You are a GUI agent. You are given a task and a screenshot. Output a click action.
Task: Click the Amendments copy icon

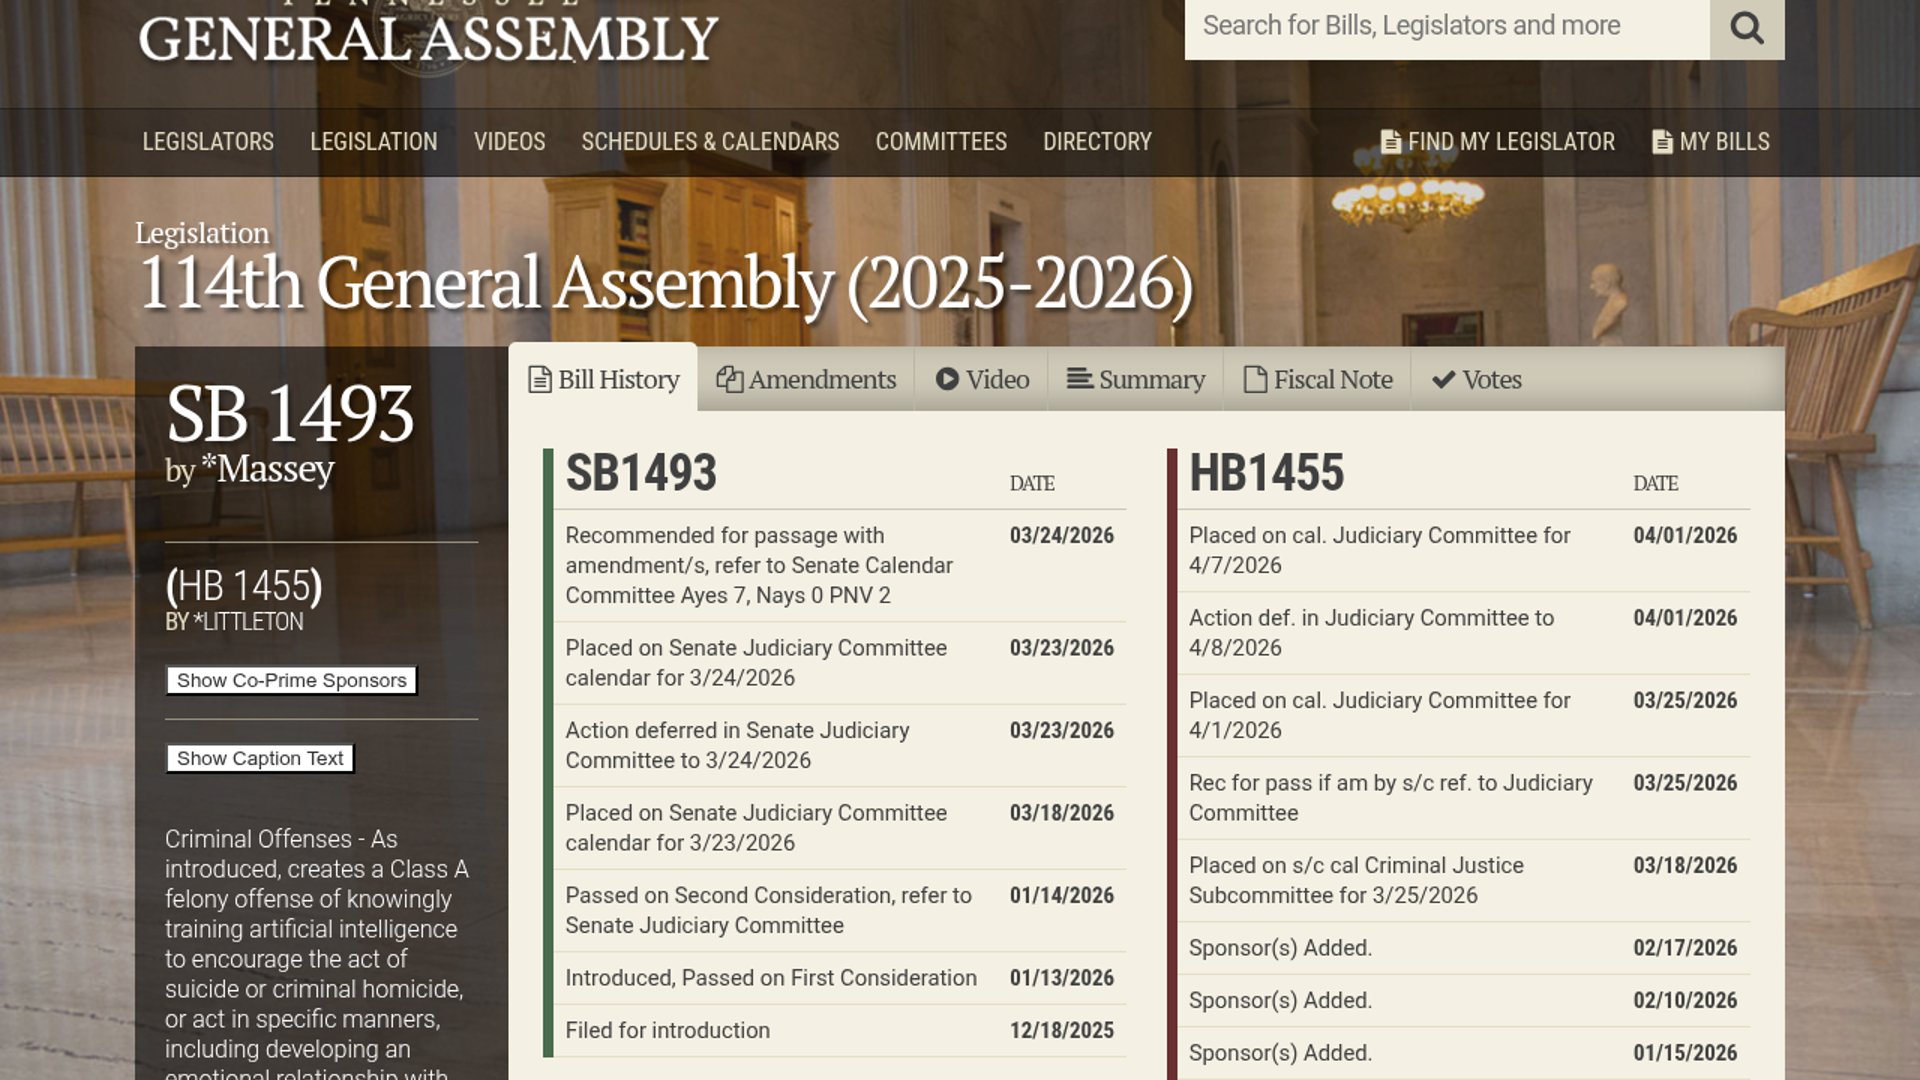tap(729, 380)
